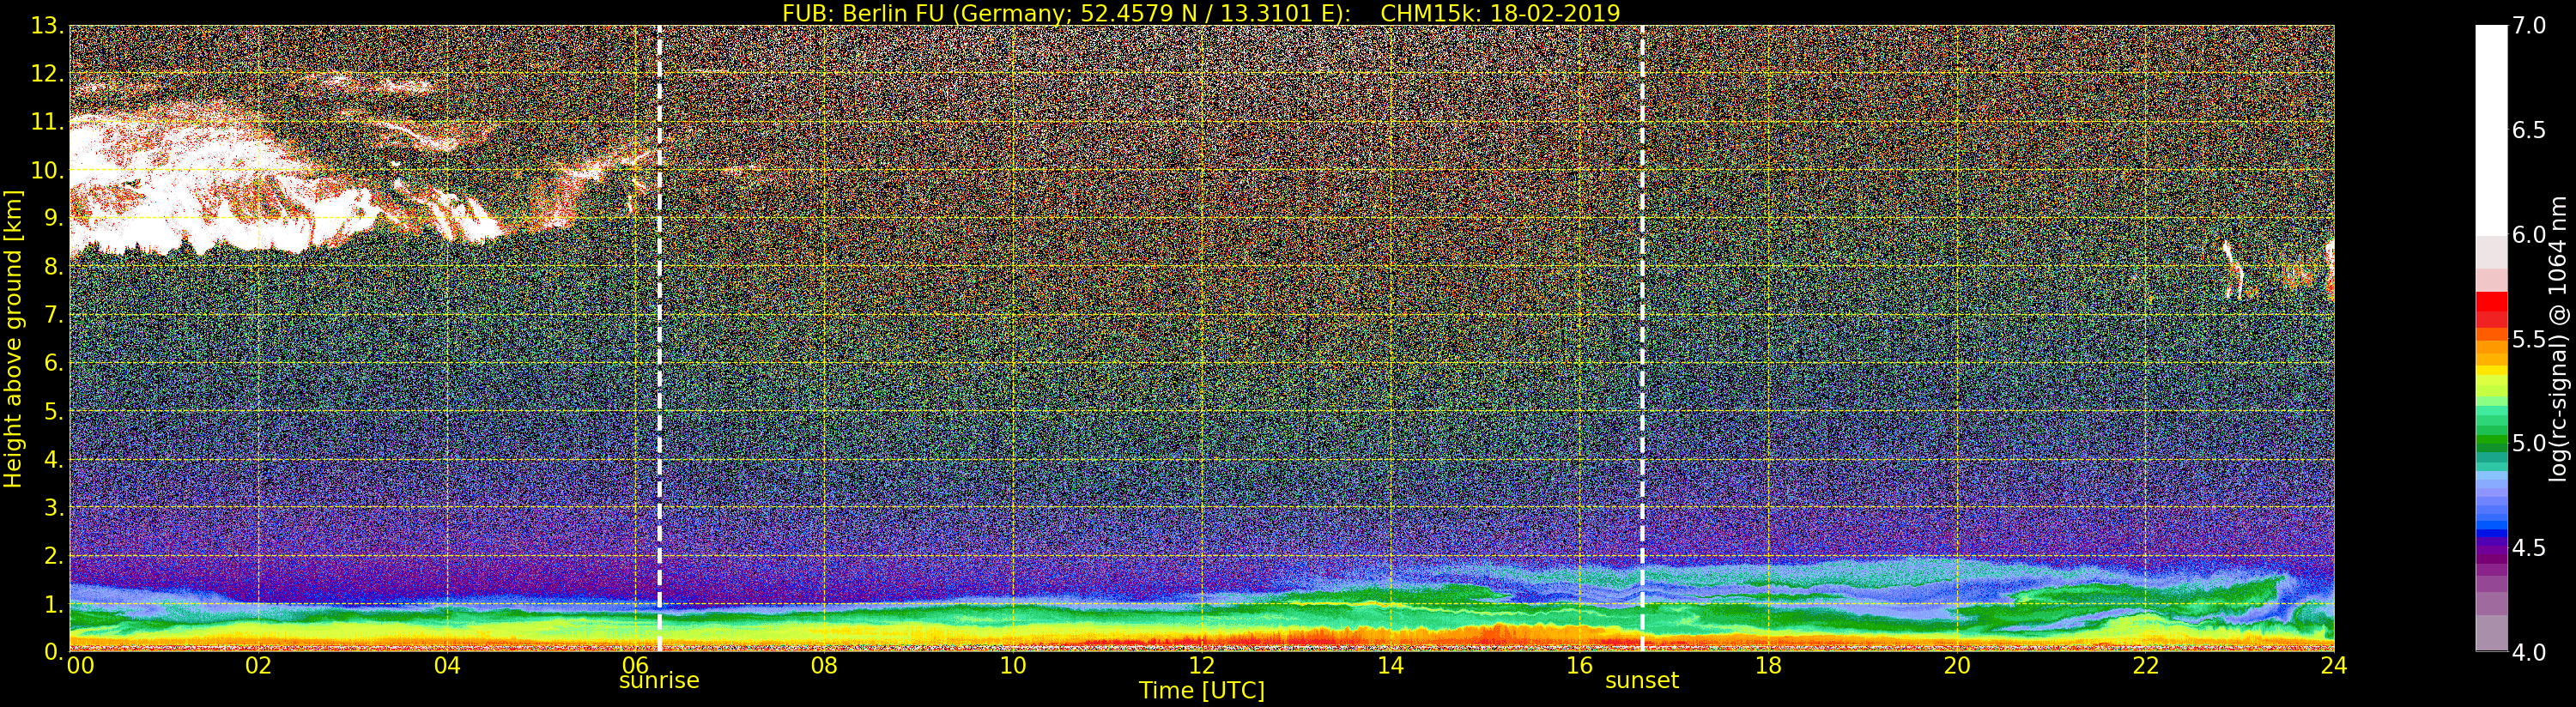This screenshot has width=2576, height=707.
Task: Click the 'Time [UTC]' axis label
Action: tap(1202, 691)
